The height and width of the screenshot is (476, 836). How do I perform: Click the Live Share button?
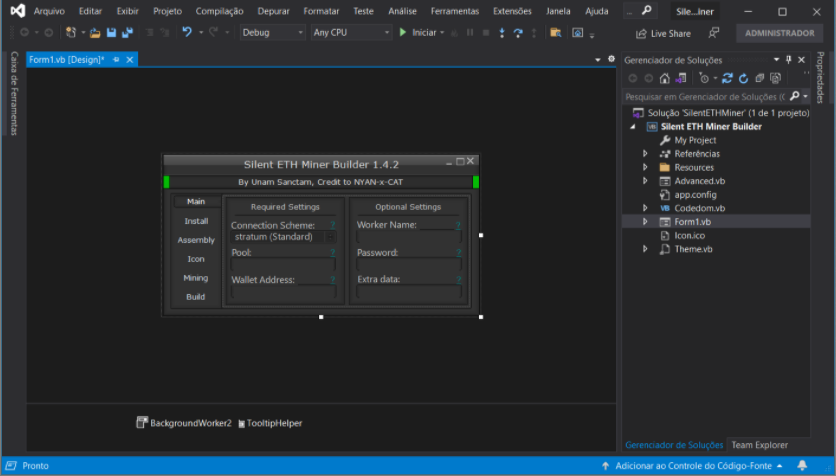663,34
